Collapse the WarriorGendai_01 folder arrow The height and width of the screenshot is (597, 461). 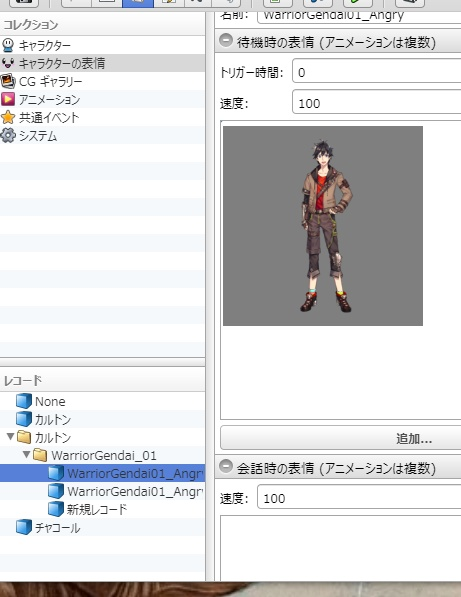pyautogui.click(x=26, y=455)
